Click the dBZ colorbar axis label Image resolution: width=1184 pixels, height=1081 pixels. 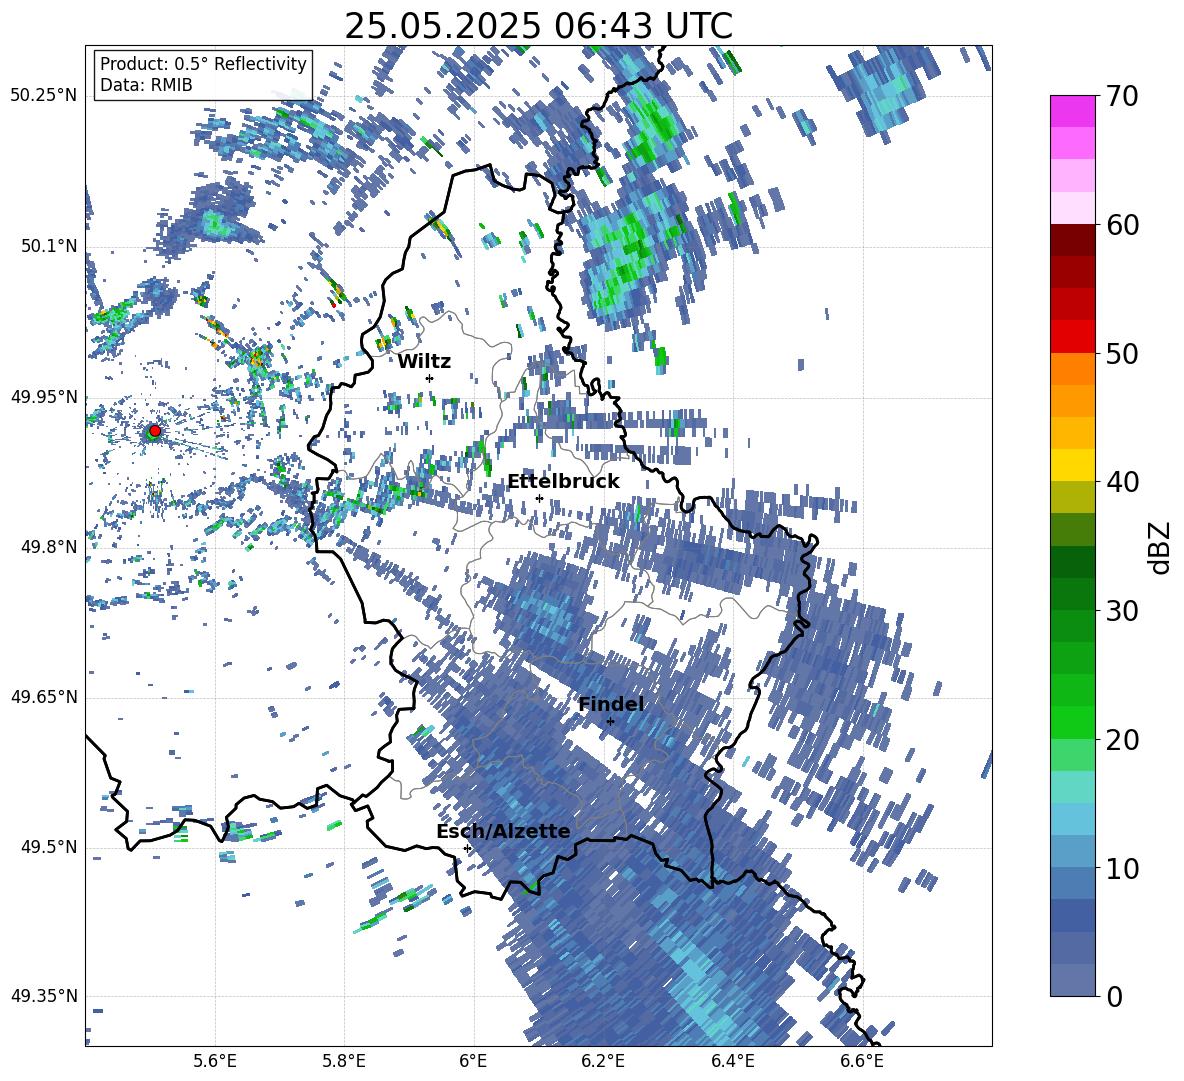(1159, 547)
